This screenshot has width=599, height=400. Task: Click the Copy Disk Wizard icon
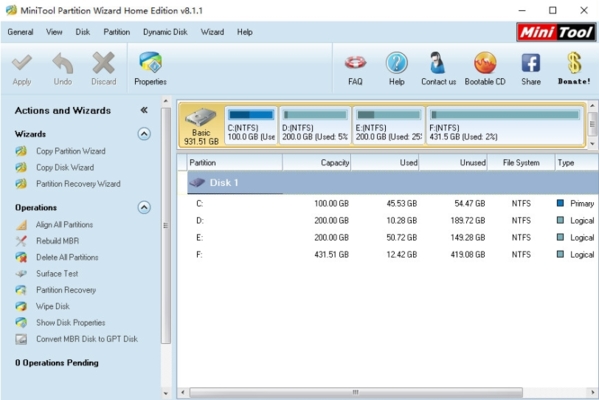21,167
